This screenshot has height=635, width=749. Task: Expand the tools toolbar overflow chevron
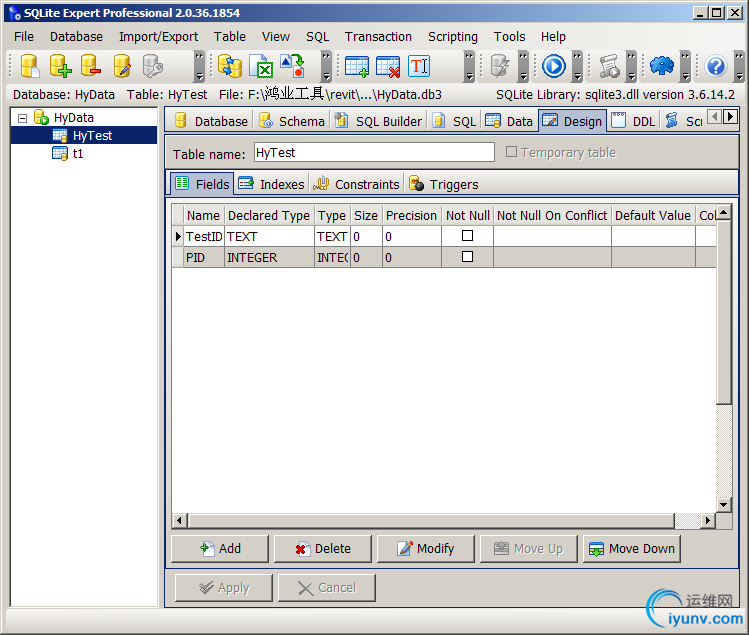coord(685,66)
